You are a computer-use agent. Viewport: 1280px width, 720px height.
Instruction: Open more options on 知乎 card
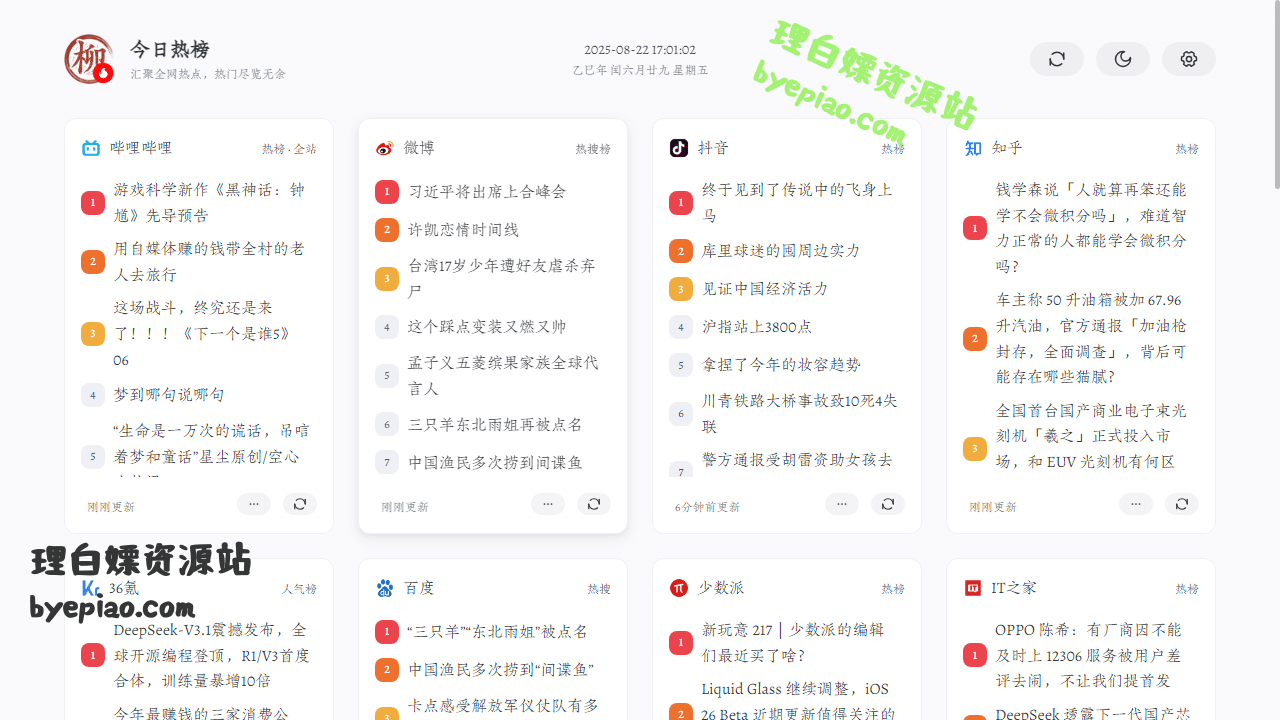[1135, 504]
